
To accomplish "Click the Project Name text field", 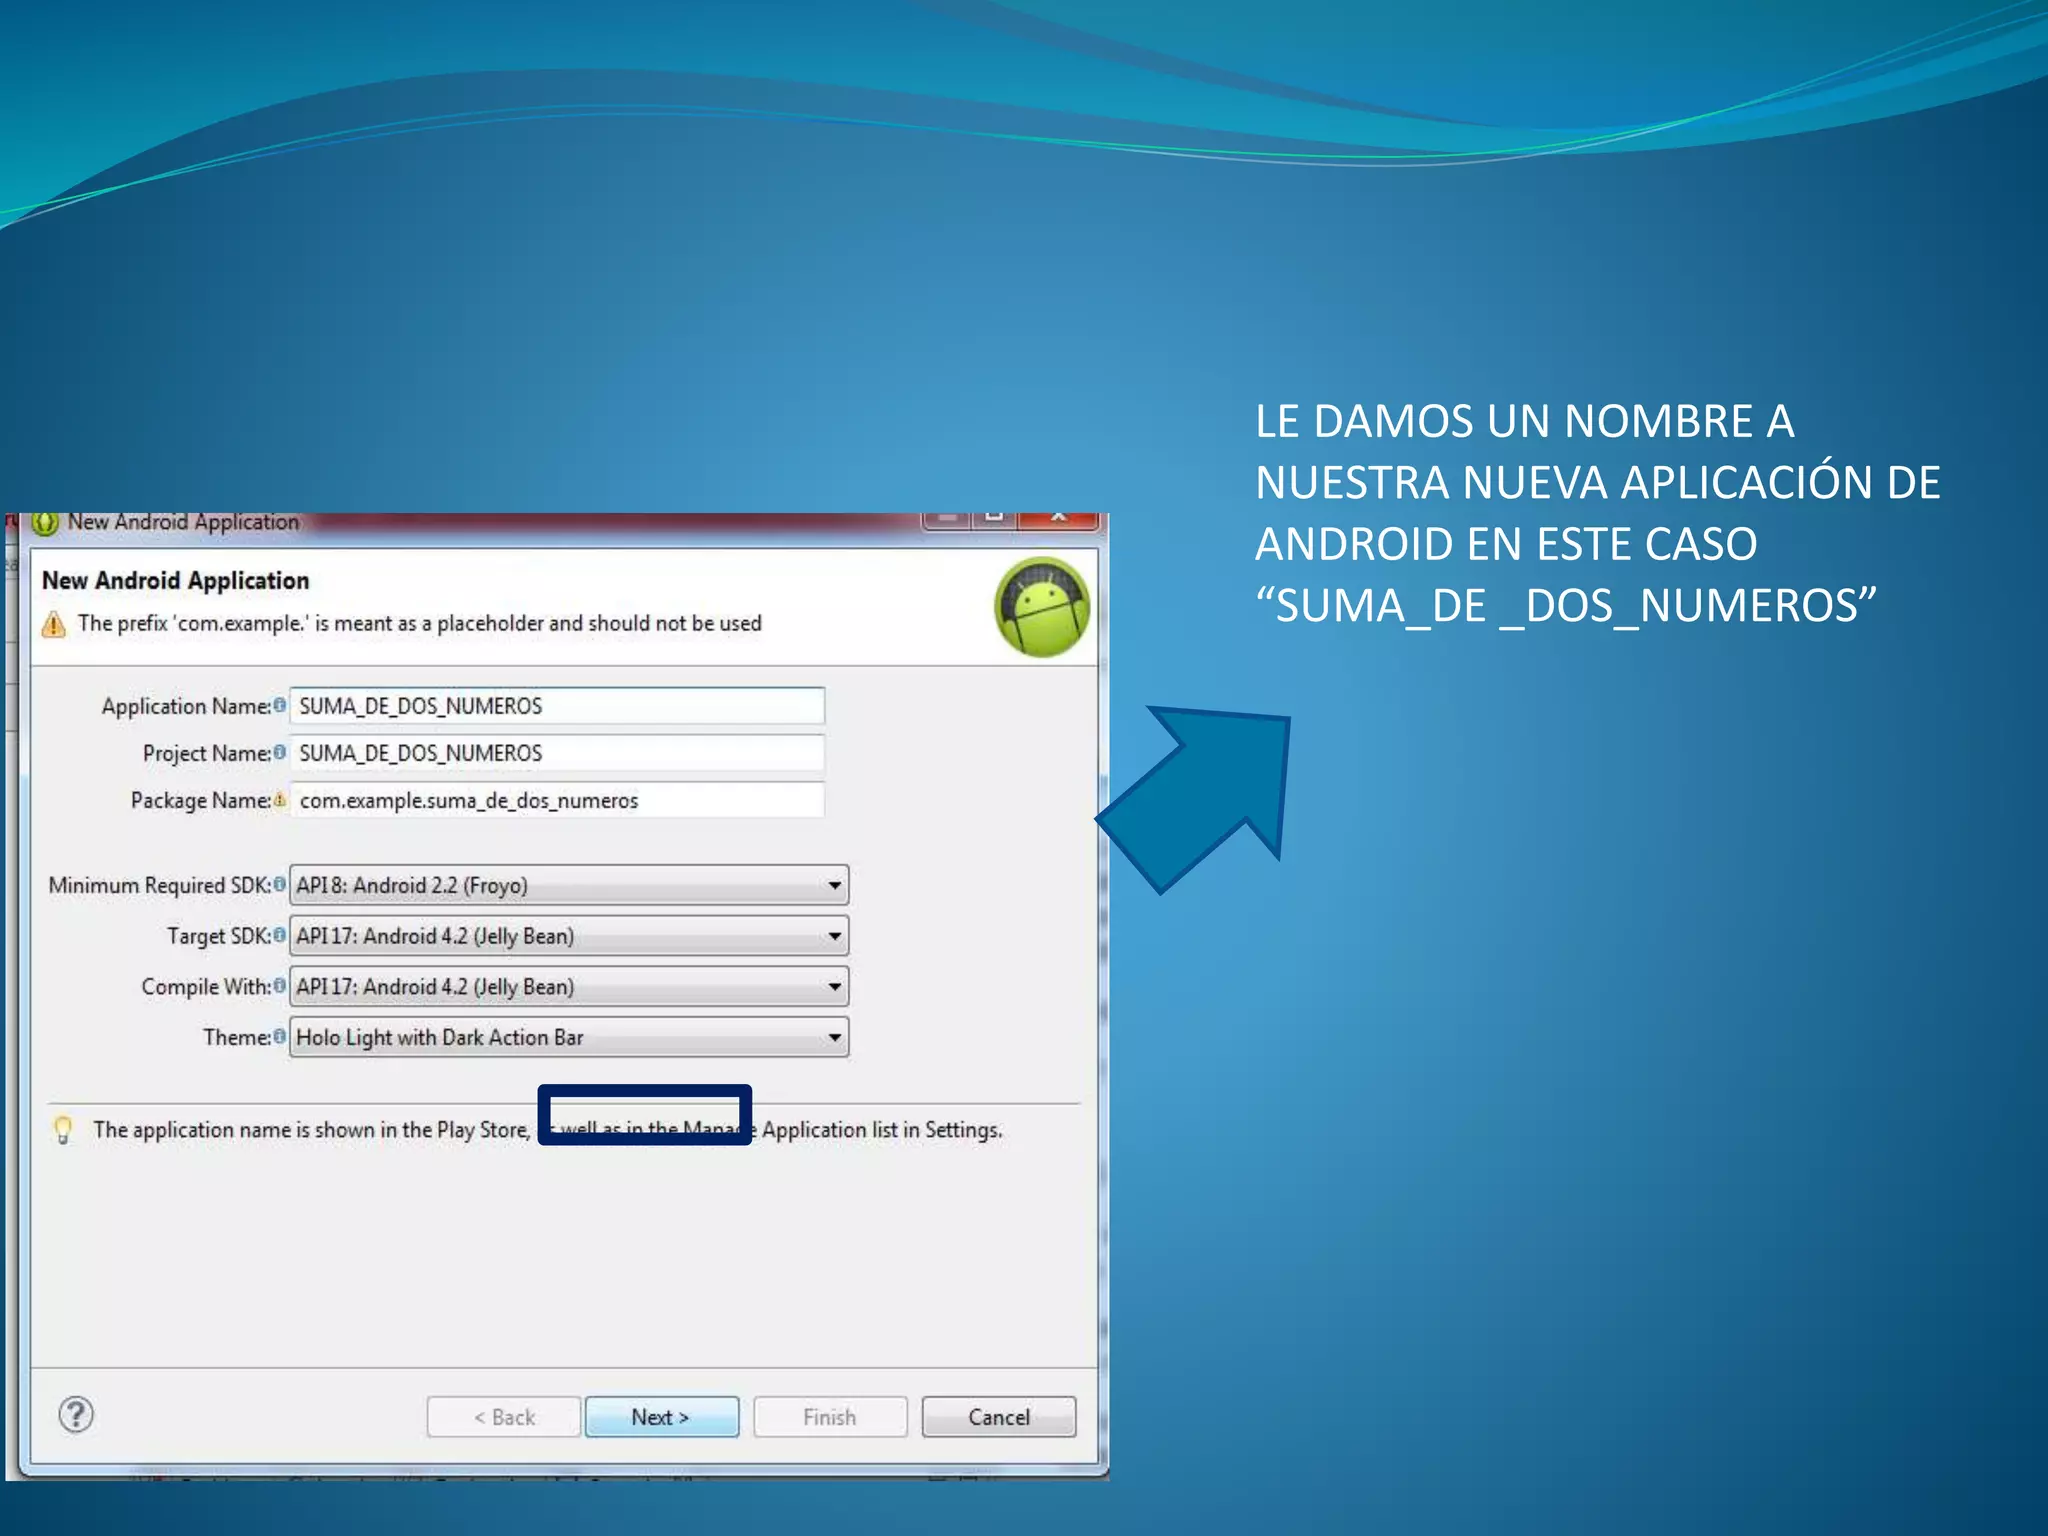I will [557, 753].
